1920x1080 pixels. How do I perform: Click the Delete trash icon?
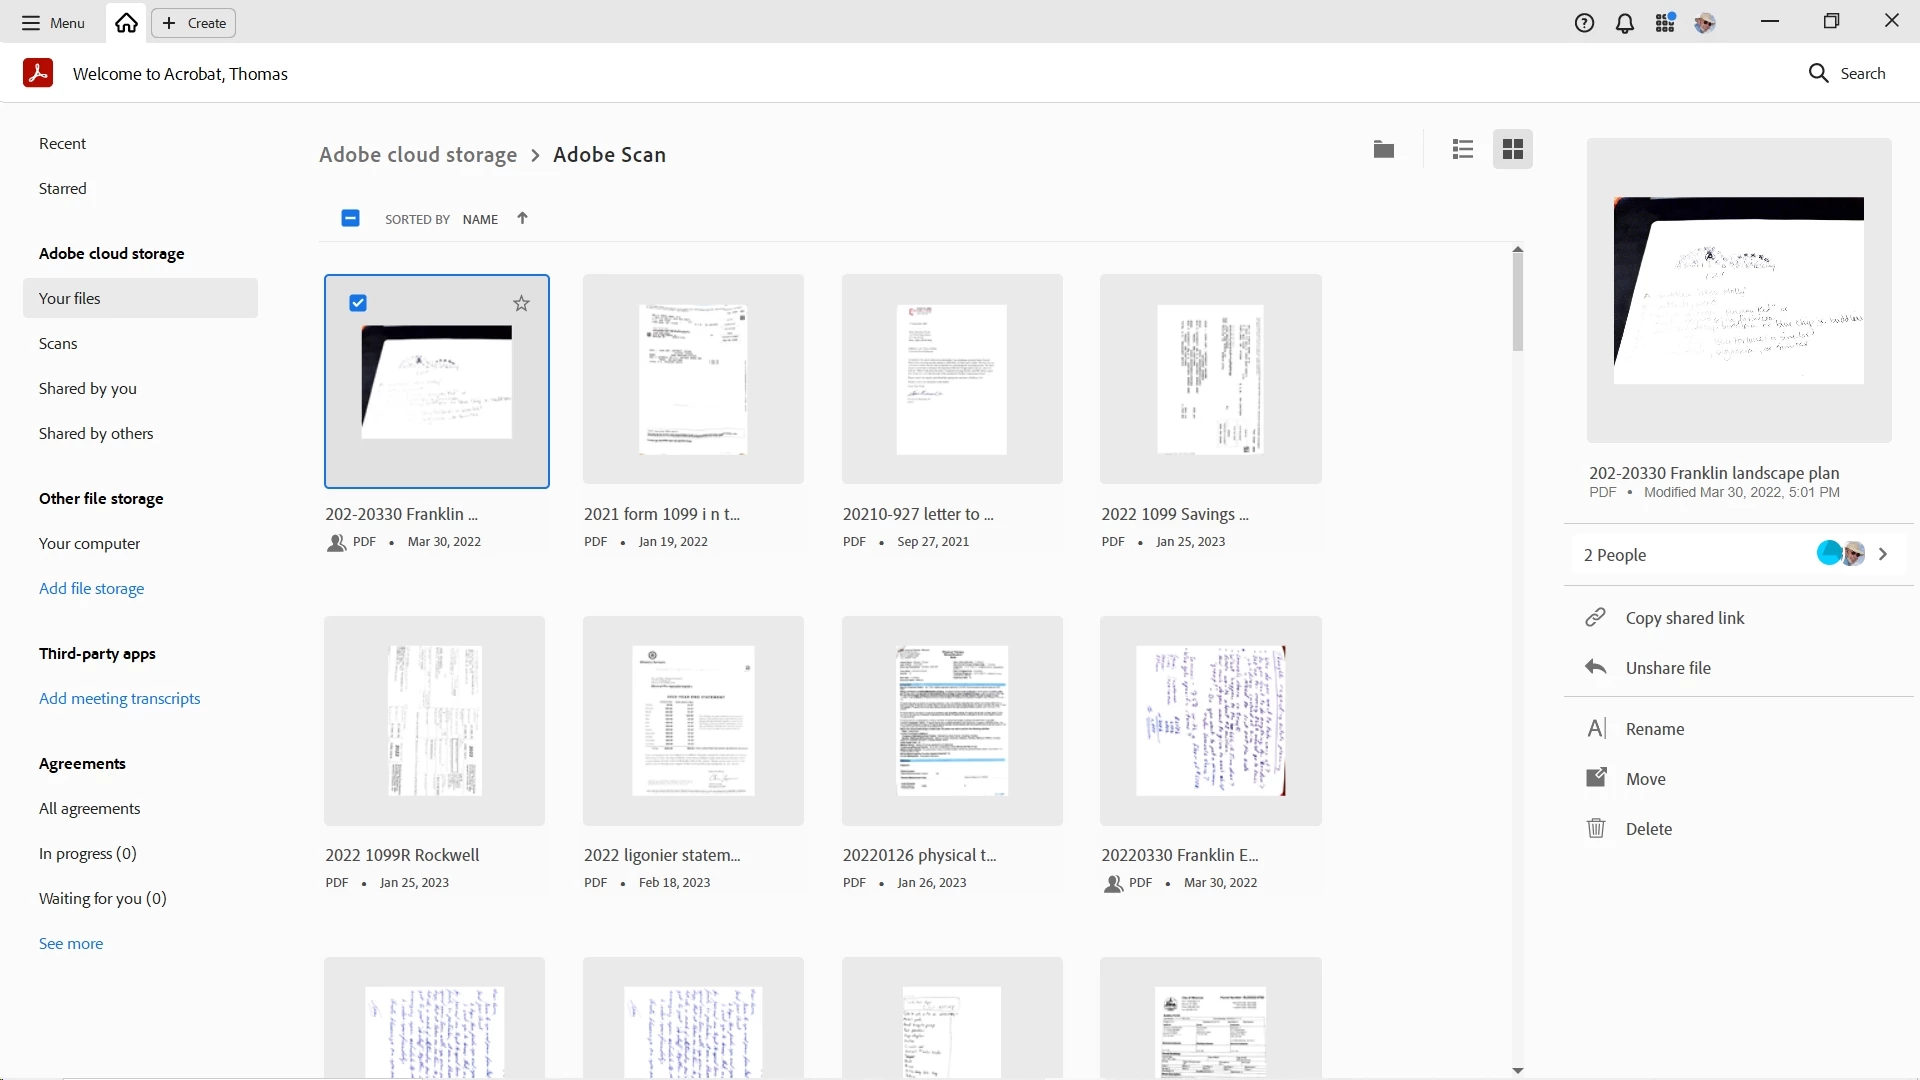(1596, 829)
